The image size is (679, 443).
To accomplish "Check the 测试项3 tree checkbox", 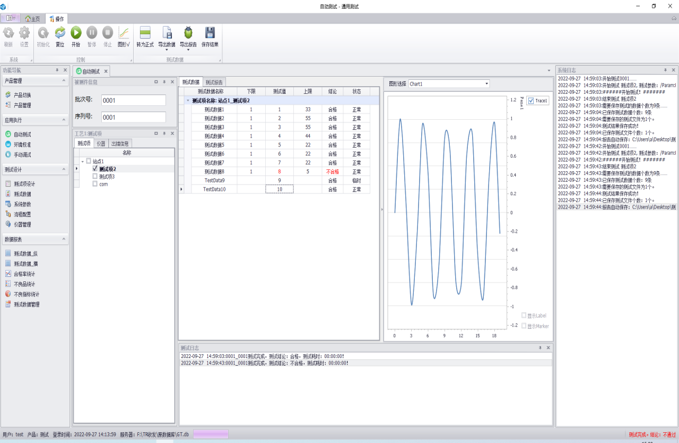I will (95, 176).
